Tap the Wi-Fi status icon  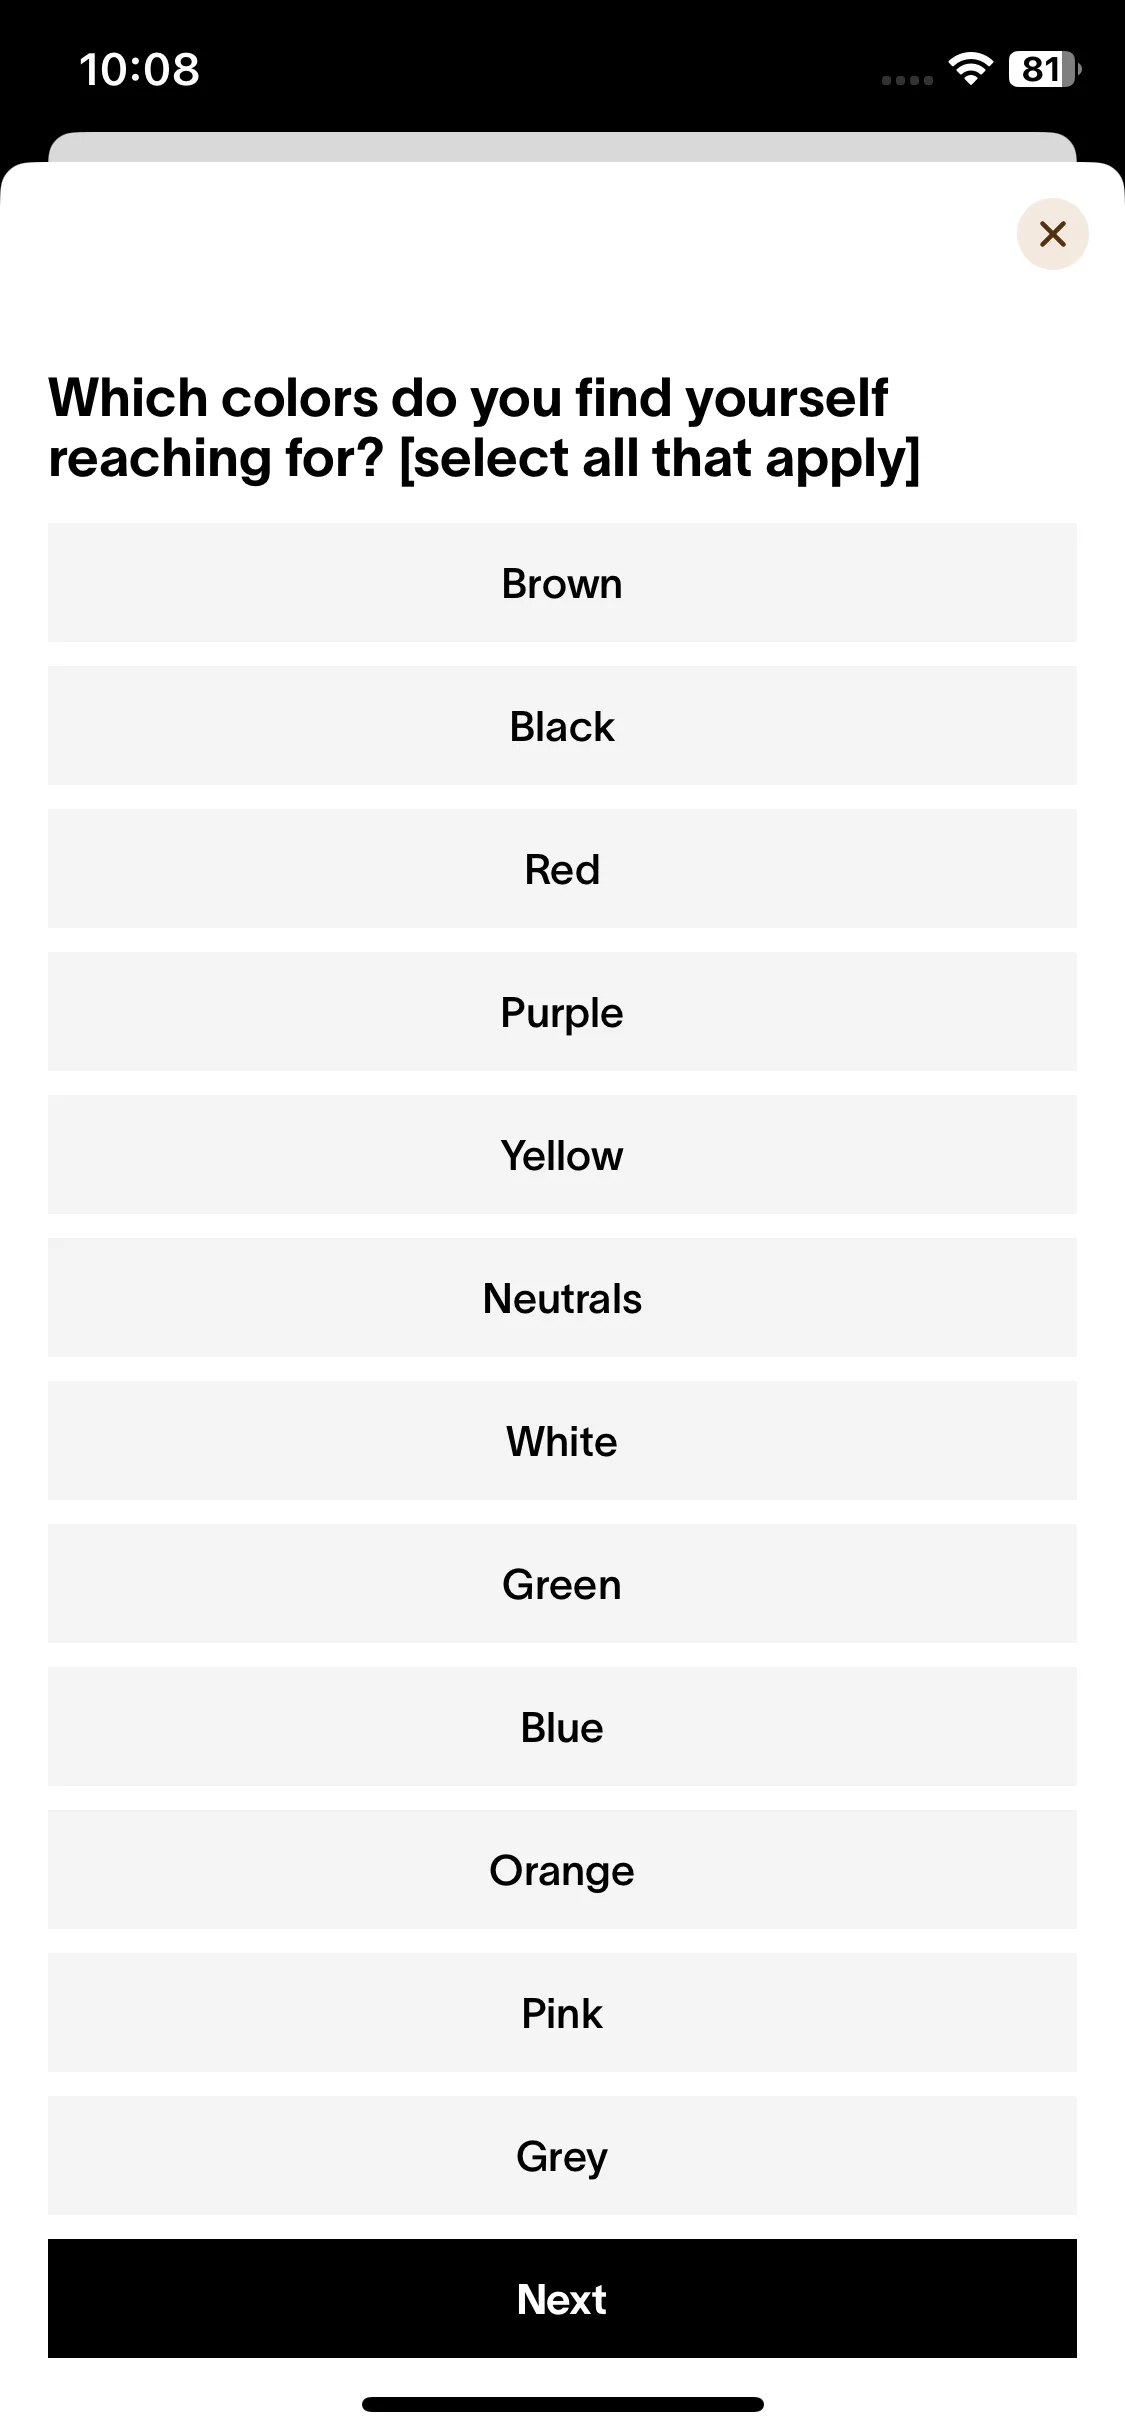970,69
